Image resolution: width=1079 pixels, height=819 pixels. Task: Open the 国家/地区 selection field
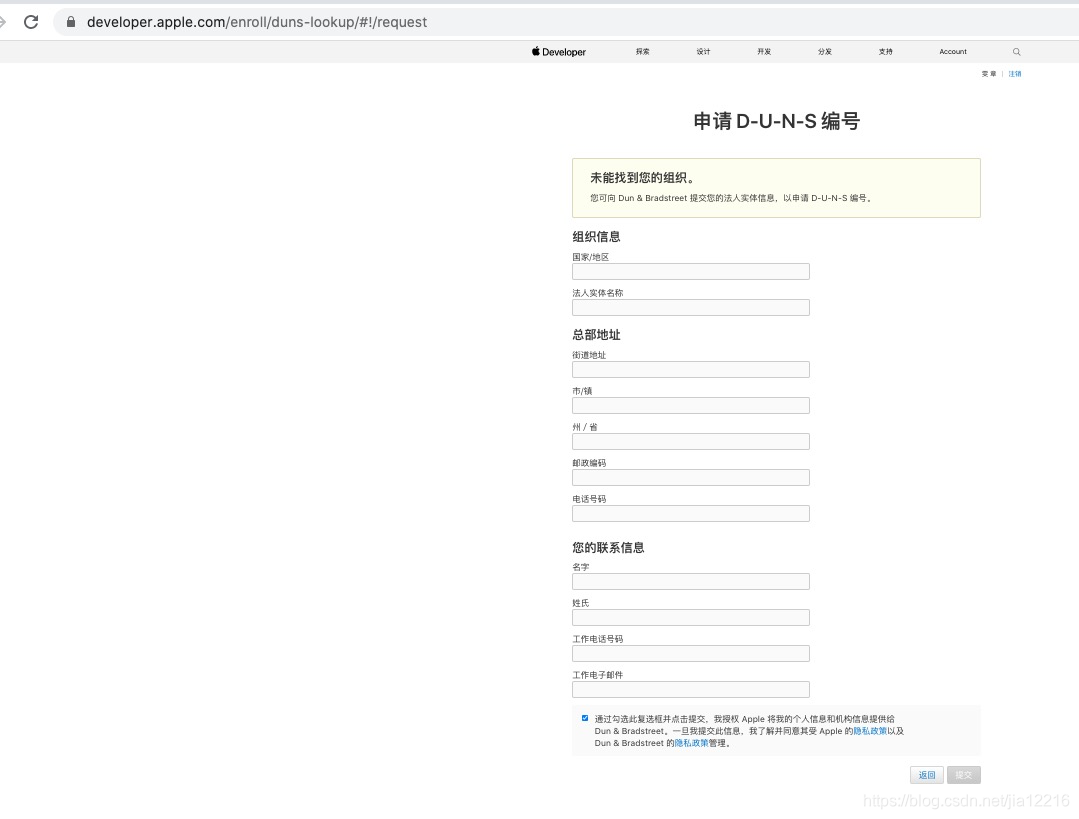click(x=690, y=271)
